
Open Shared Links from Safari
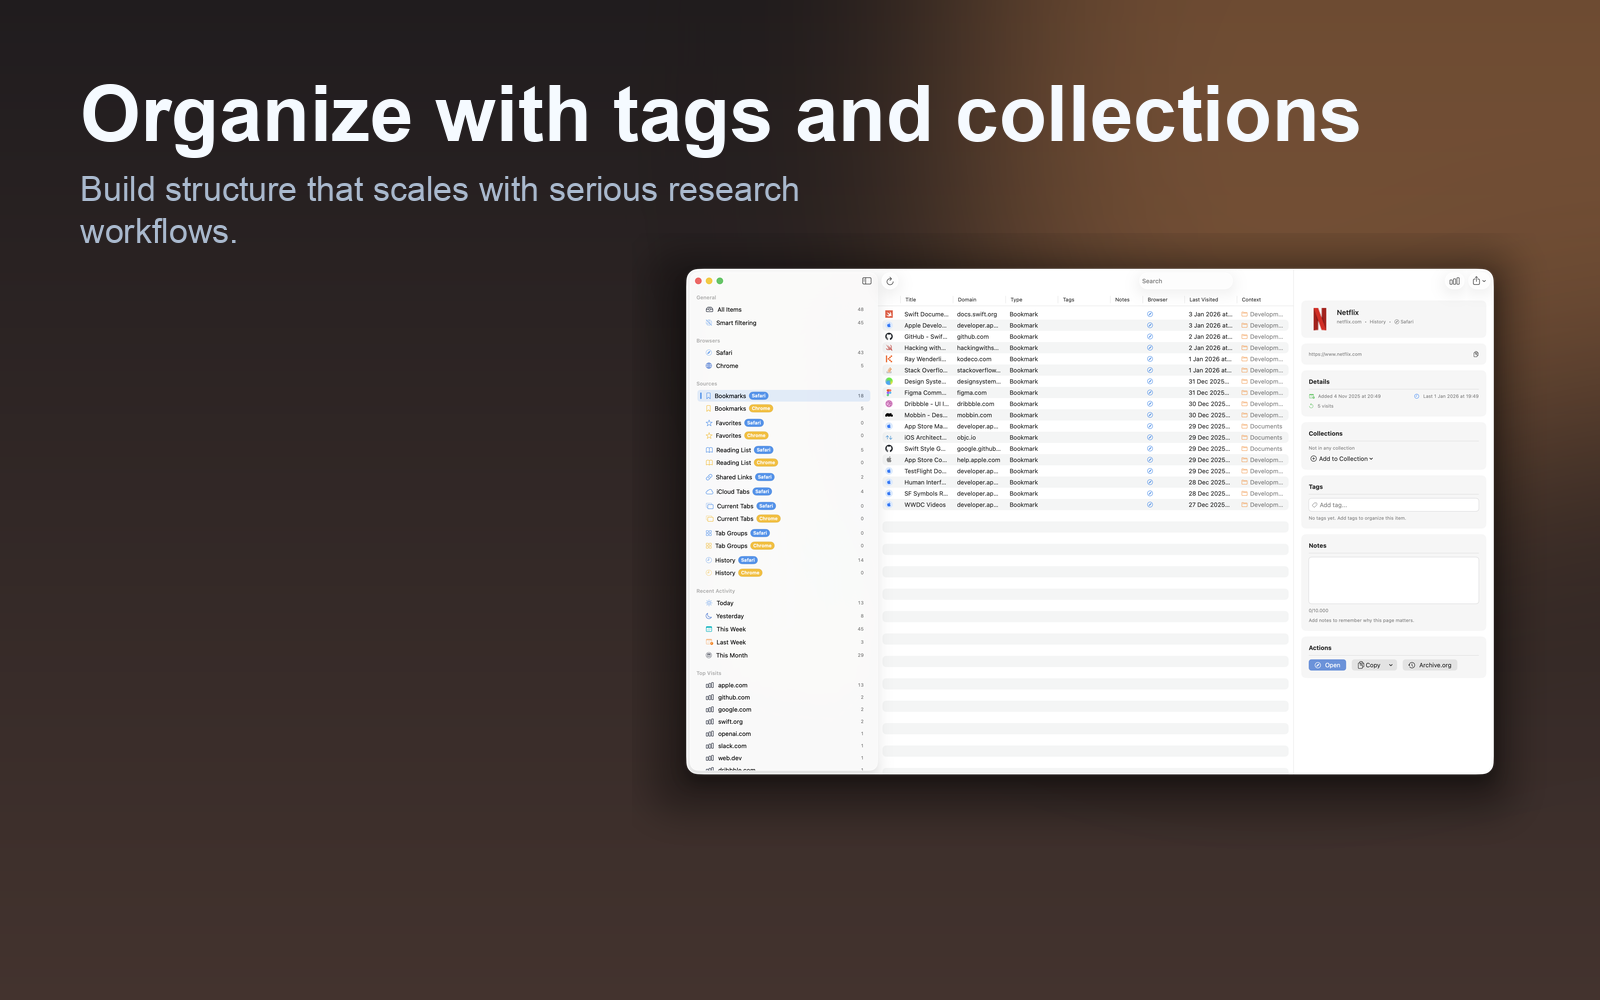point(735,477)
